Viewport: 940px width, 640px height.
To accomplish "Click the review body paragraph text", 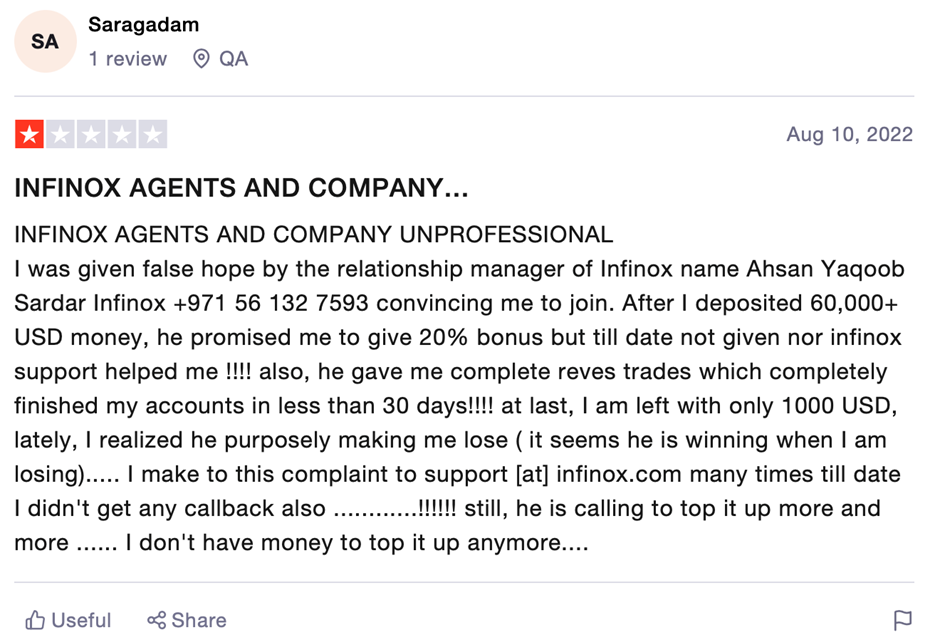I will click(x=459, y=388).
